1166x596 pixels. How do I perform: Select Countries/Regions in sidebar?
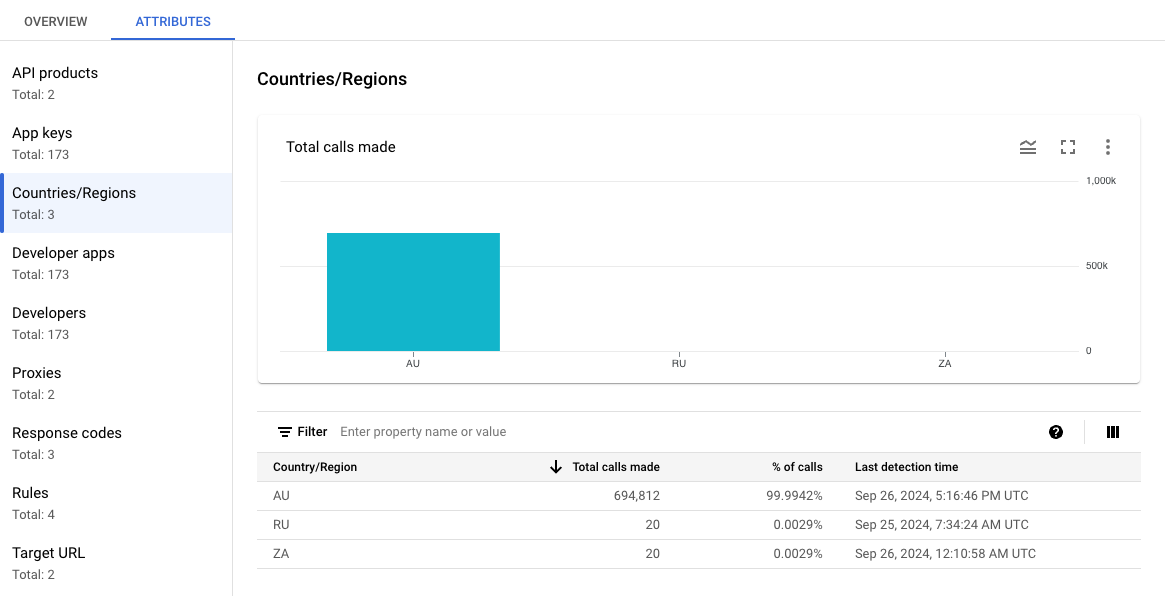[x=116, y=203]
